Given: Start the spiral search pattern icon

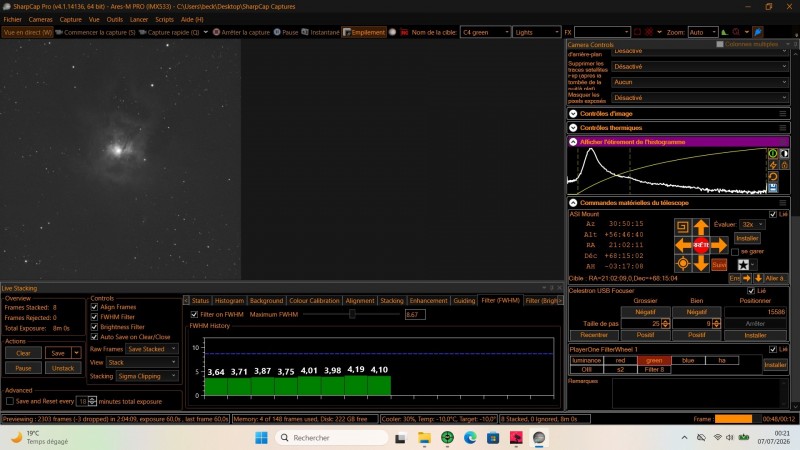Looking at the screenshot, I should (683, 227).
